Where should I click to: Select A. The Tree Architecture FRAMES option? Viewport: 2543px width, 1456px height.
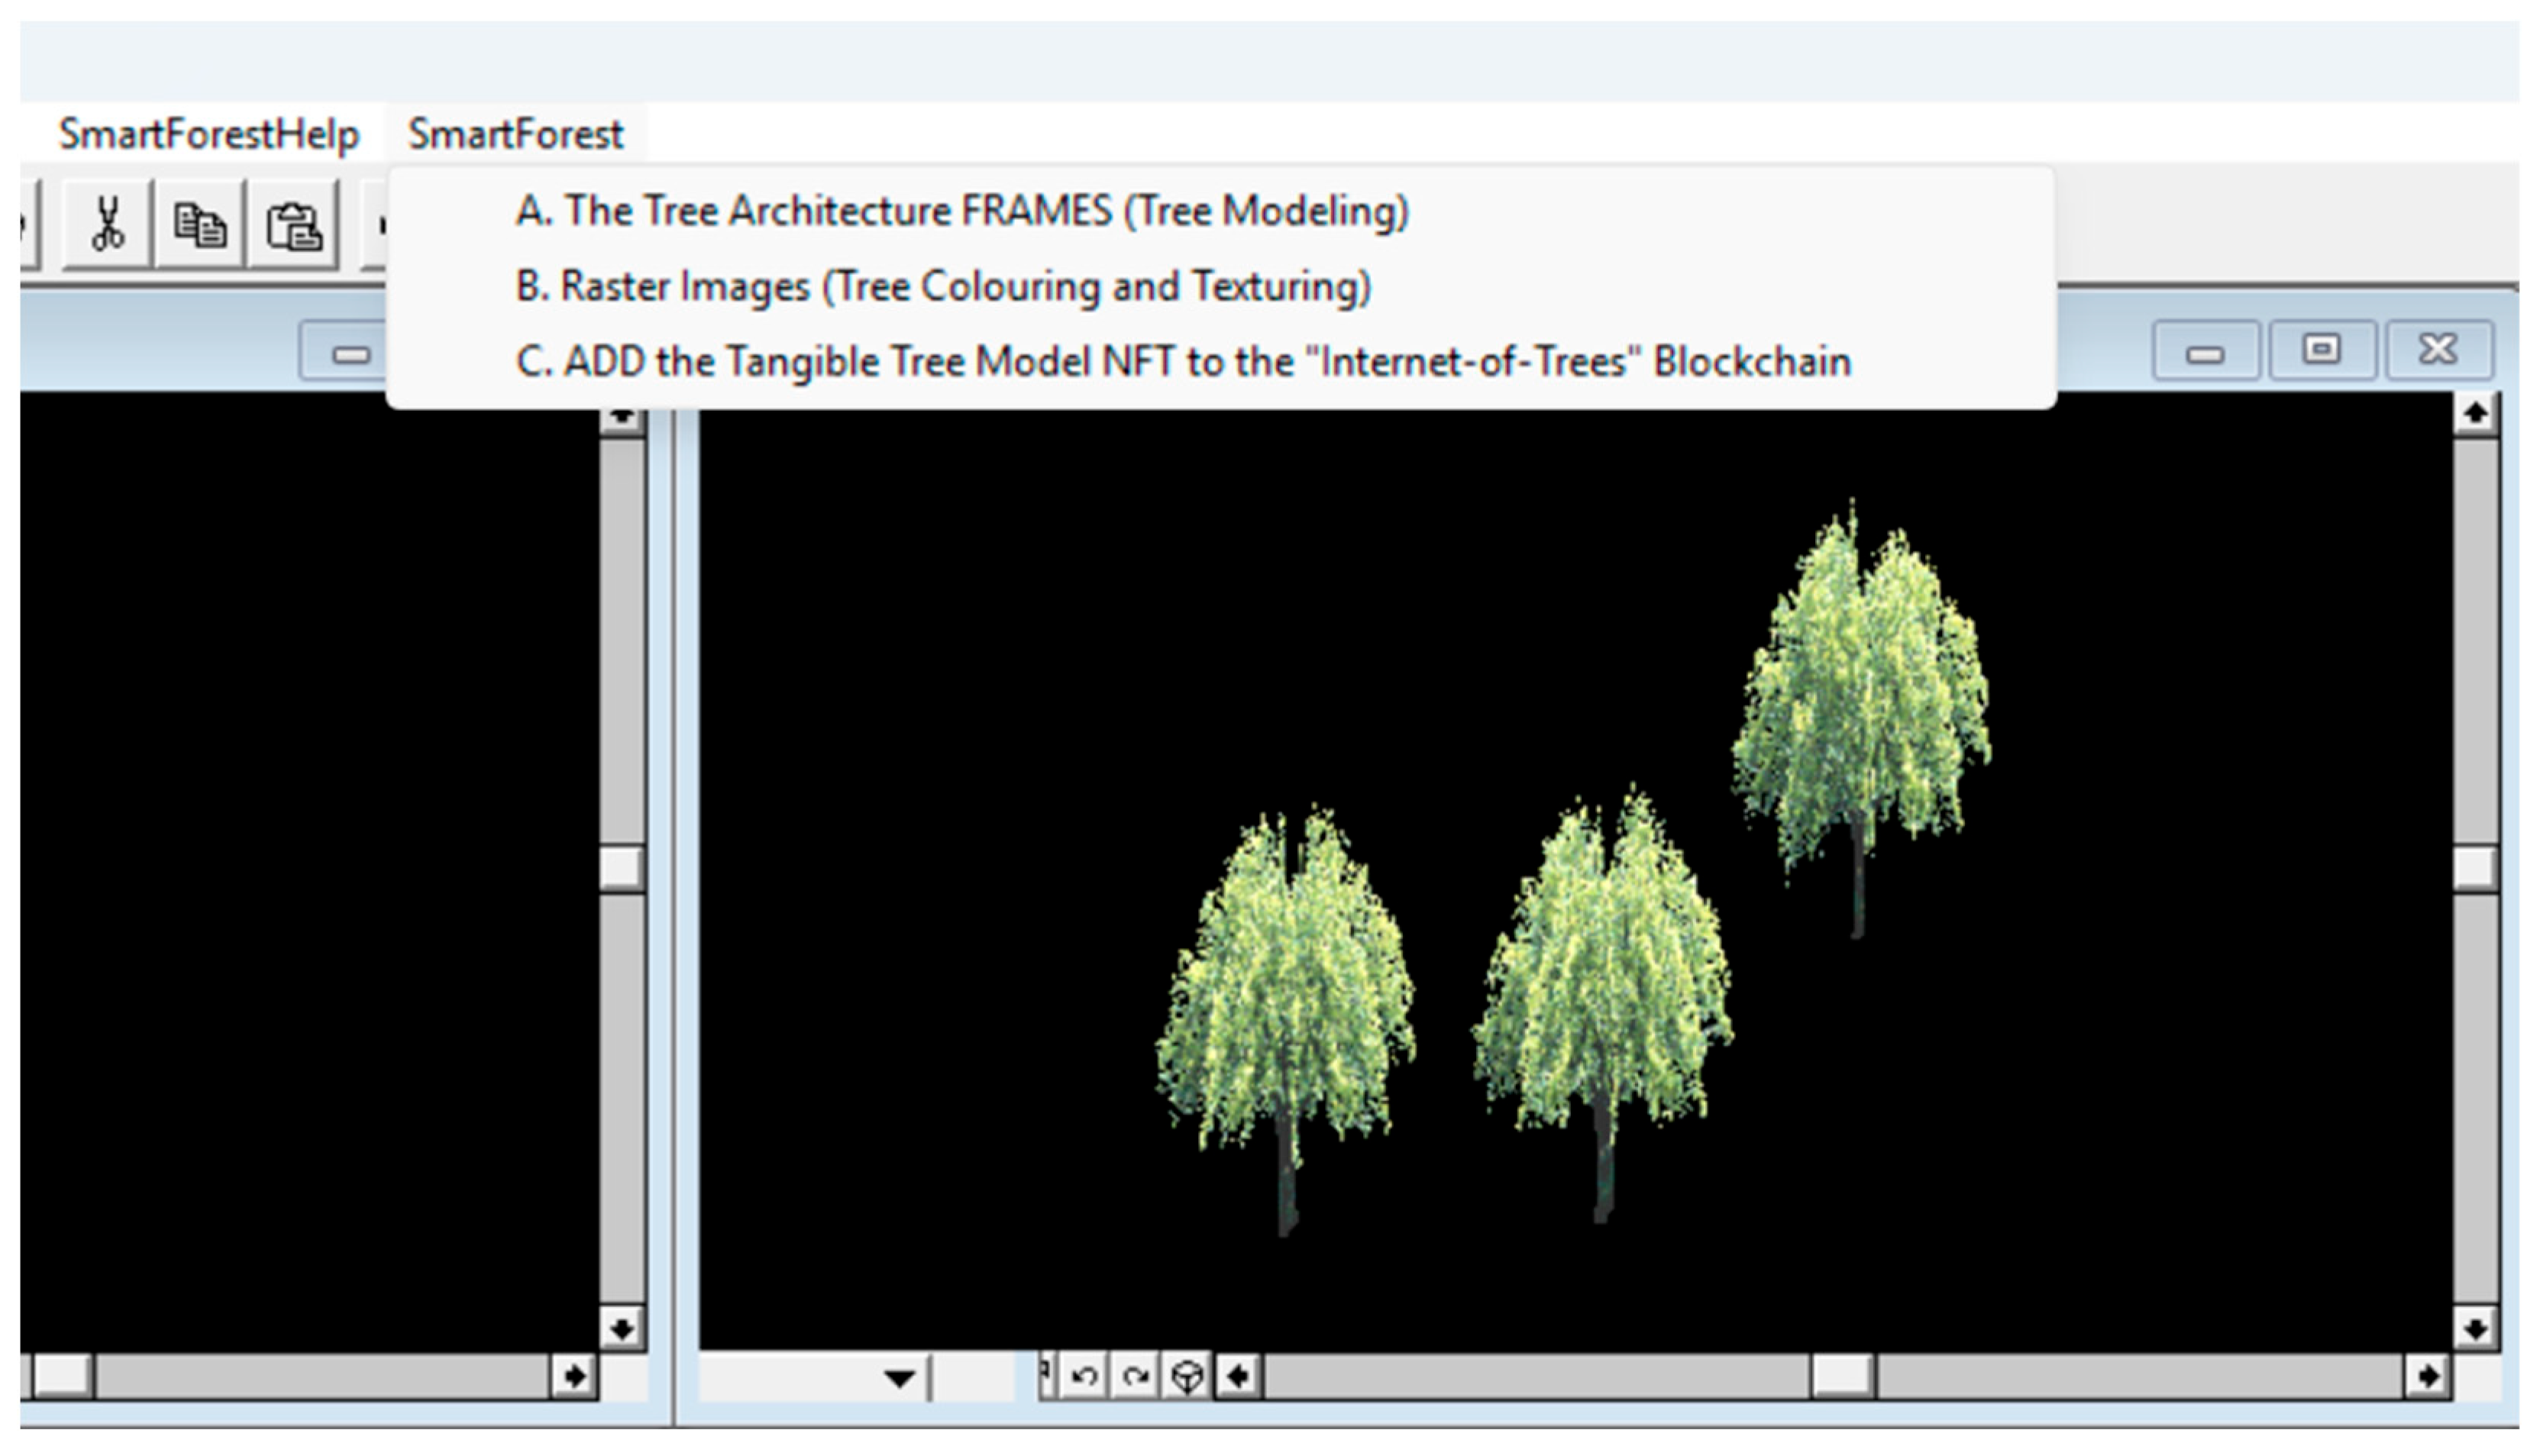pos(961,211)
